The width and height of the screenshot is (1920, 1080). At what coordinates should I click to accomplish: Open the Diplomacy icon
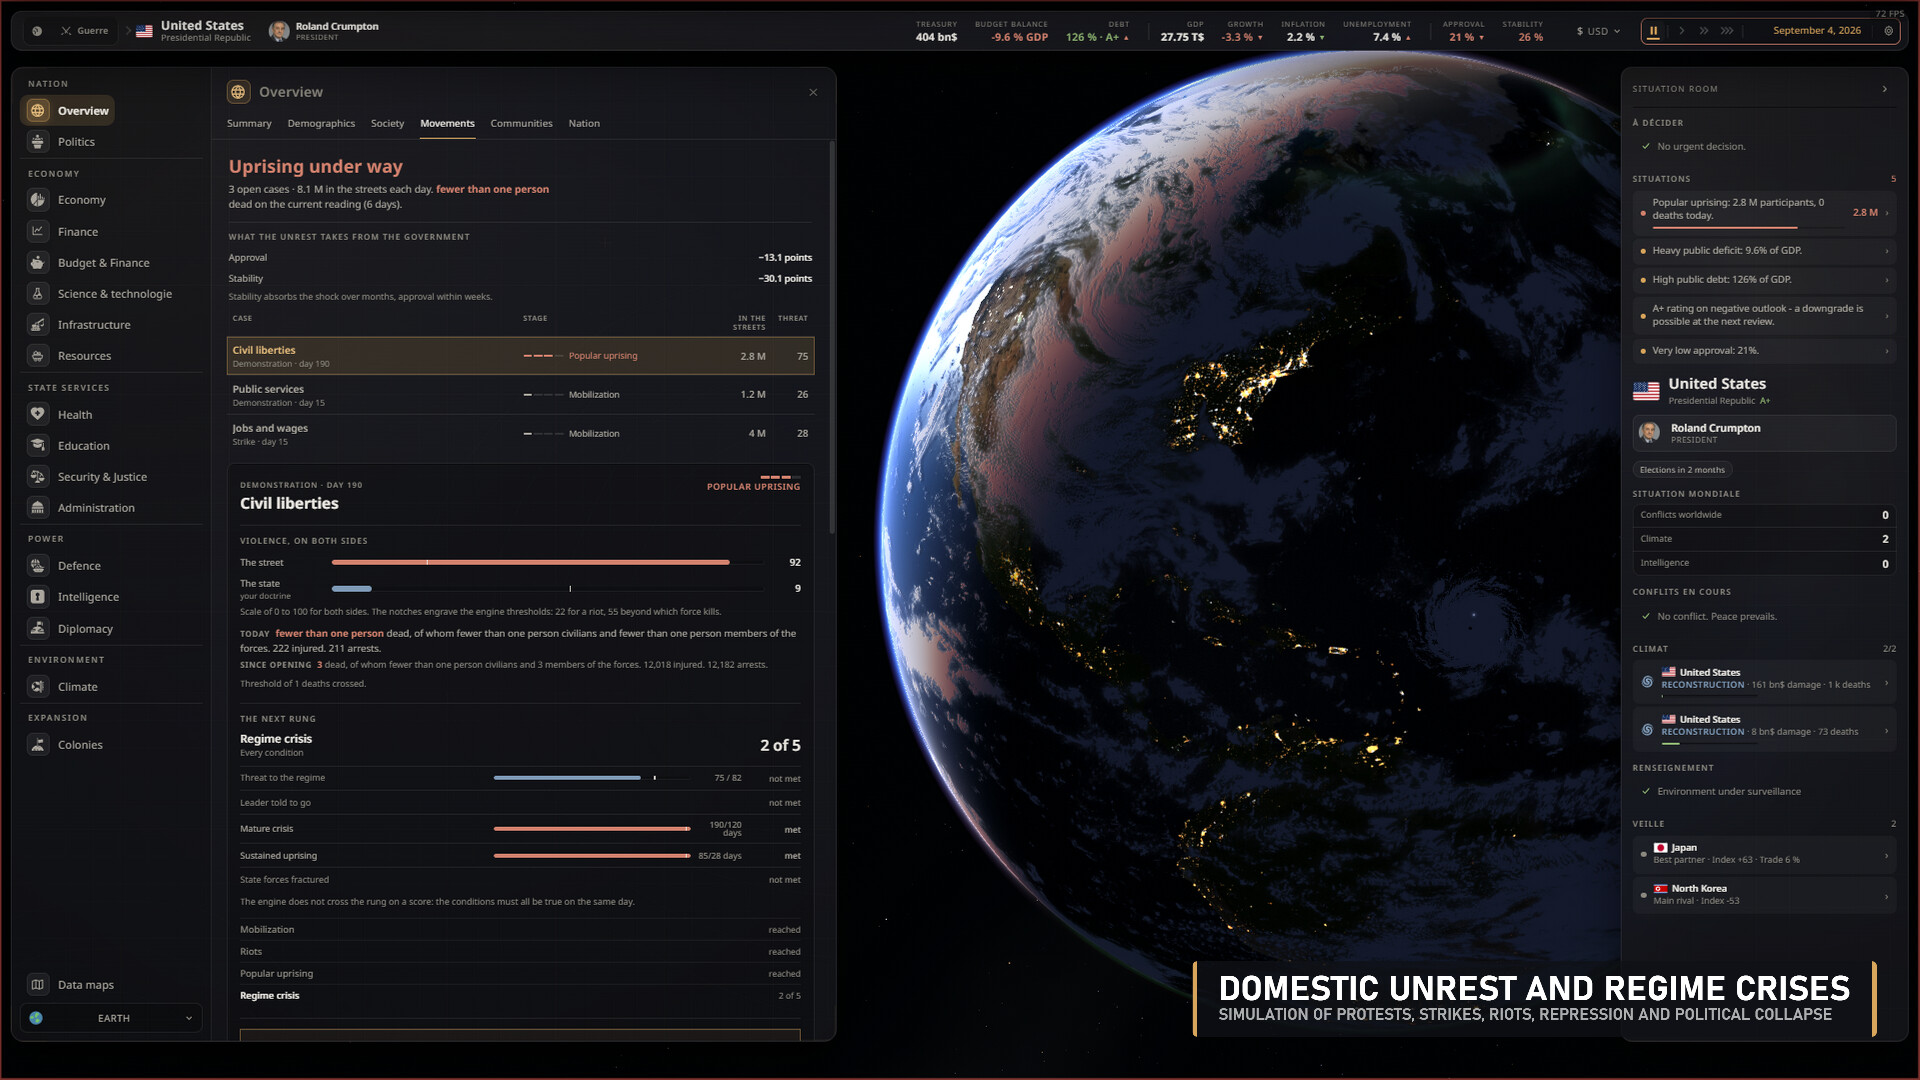tap(38, 629)
